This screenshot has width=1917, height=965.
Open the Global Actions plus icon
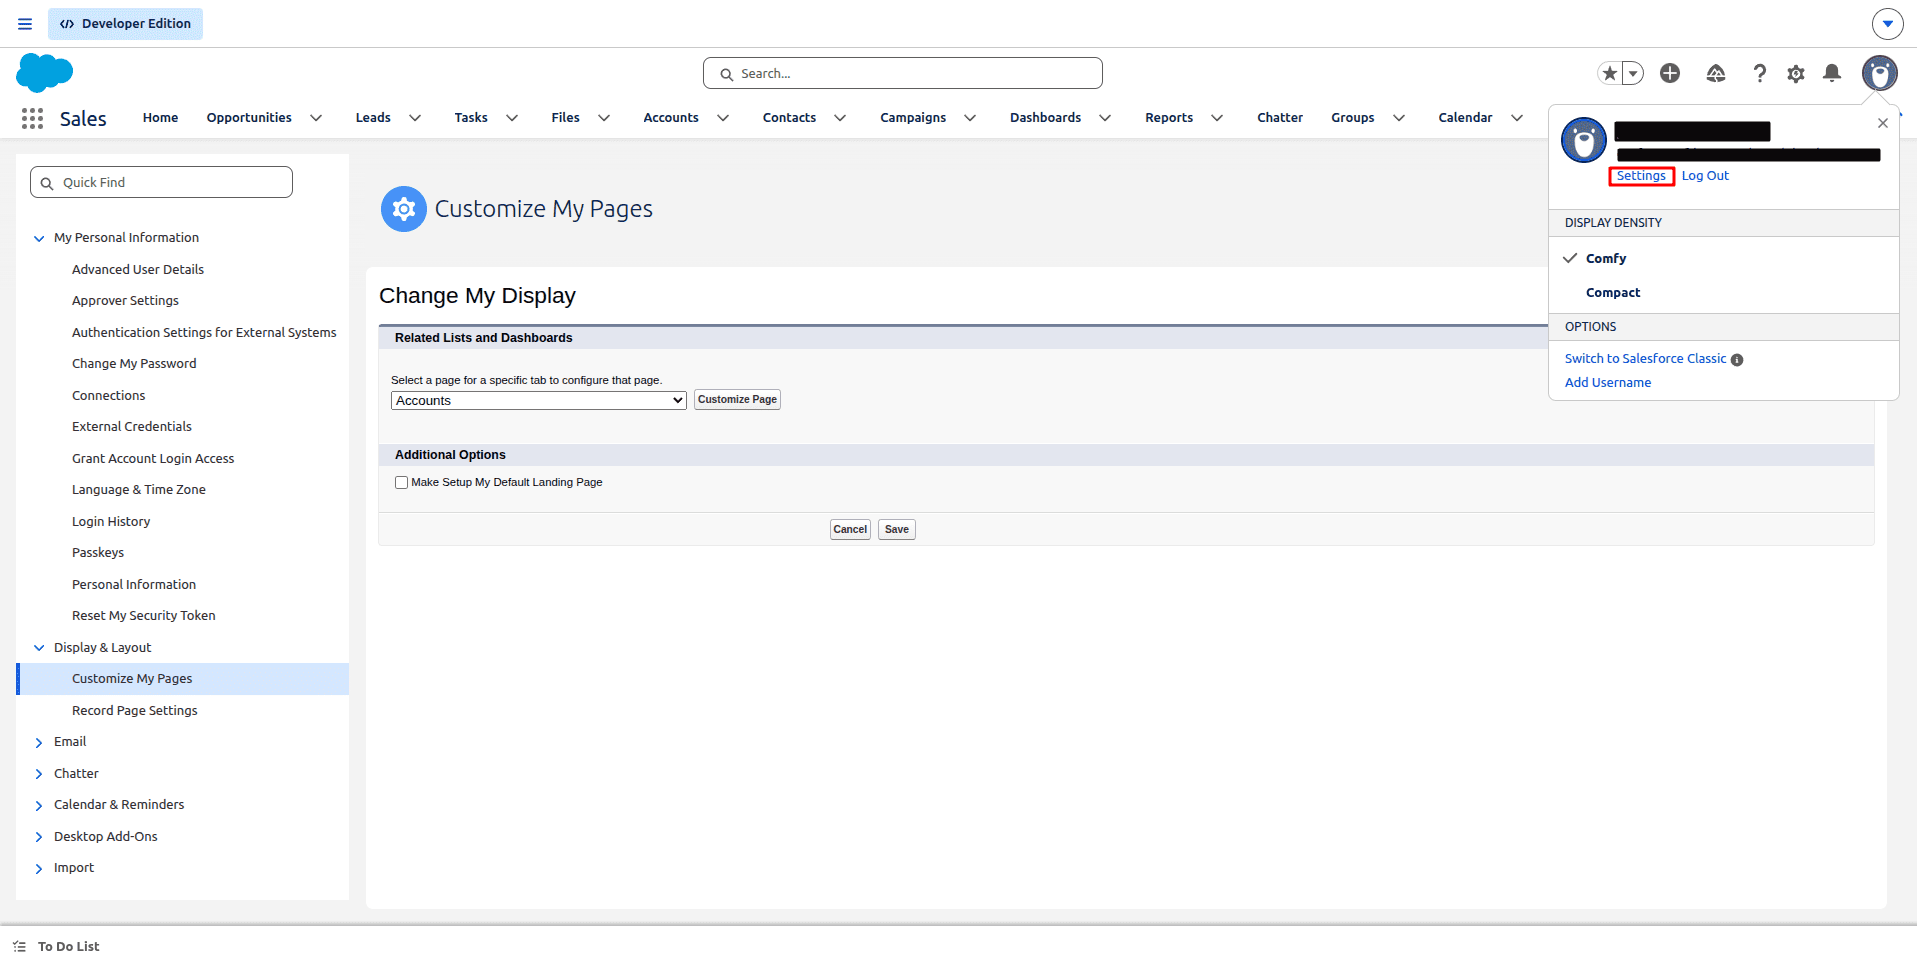point(1670,73)
